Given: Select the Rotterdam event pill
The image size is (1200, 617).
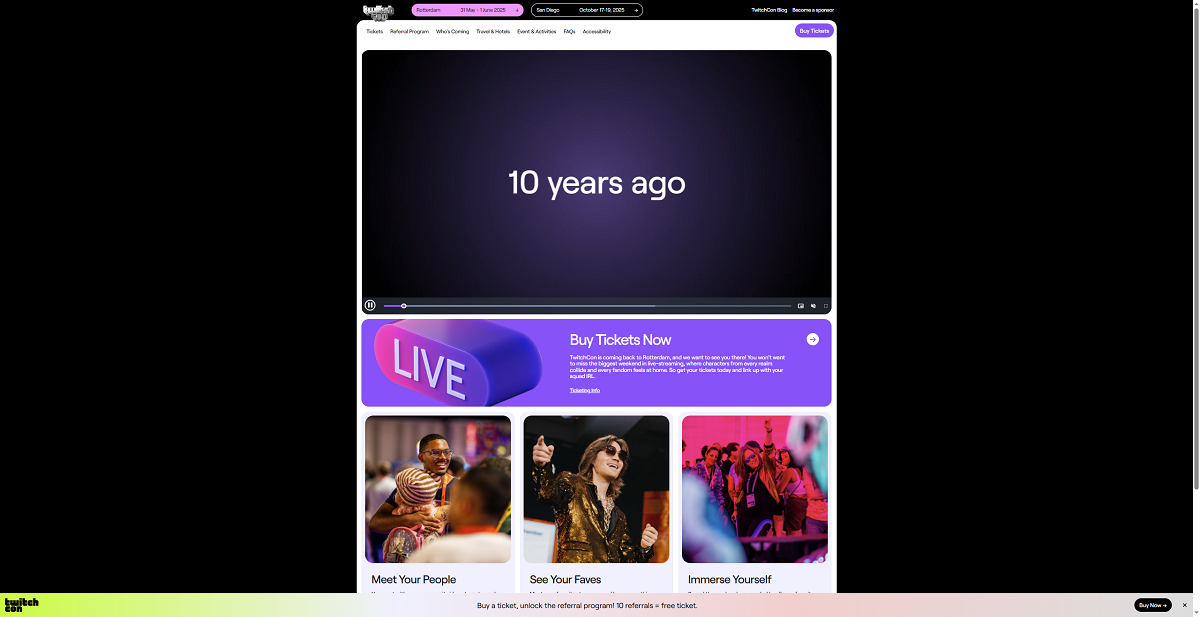Looking at the screenshot, I should pyautogui.click(x=467, y=10).
